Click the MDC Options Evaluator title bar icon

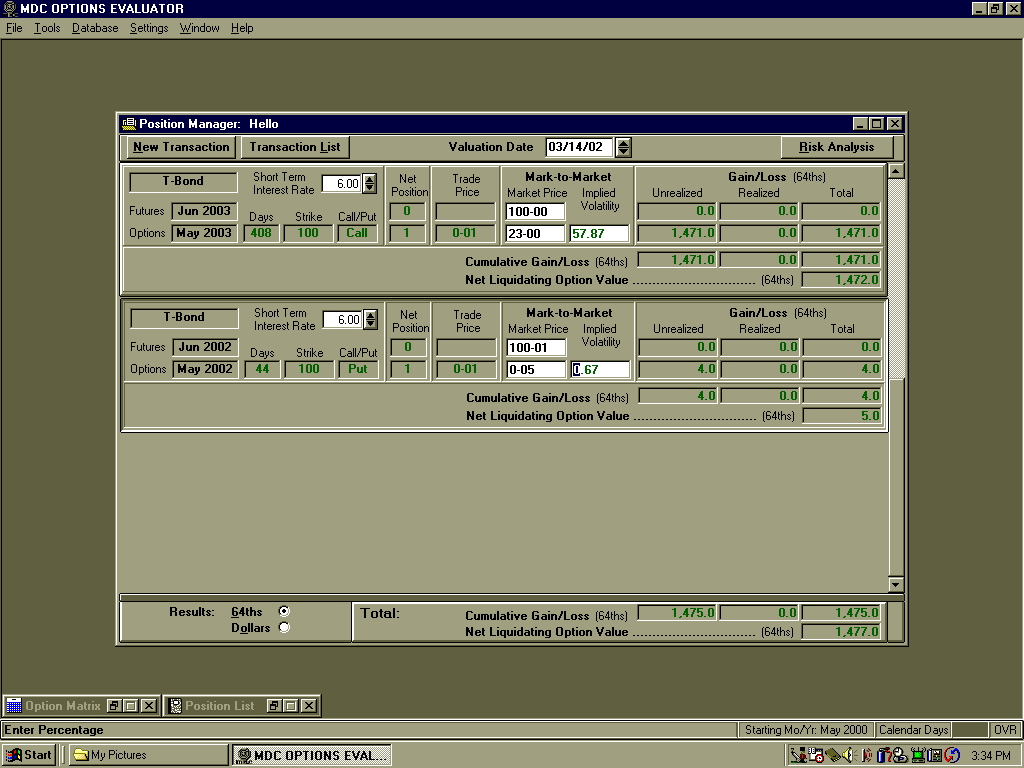[9, 9]
